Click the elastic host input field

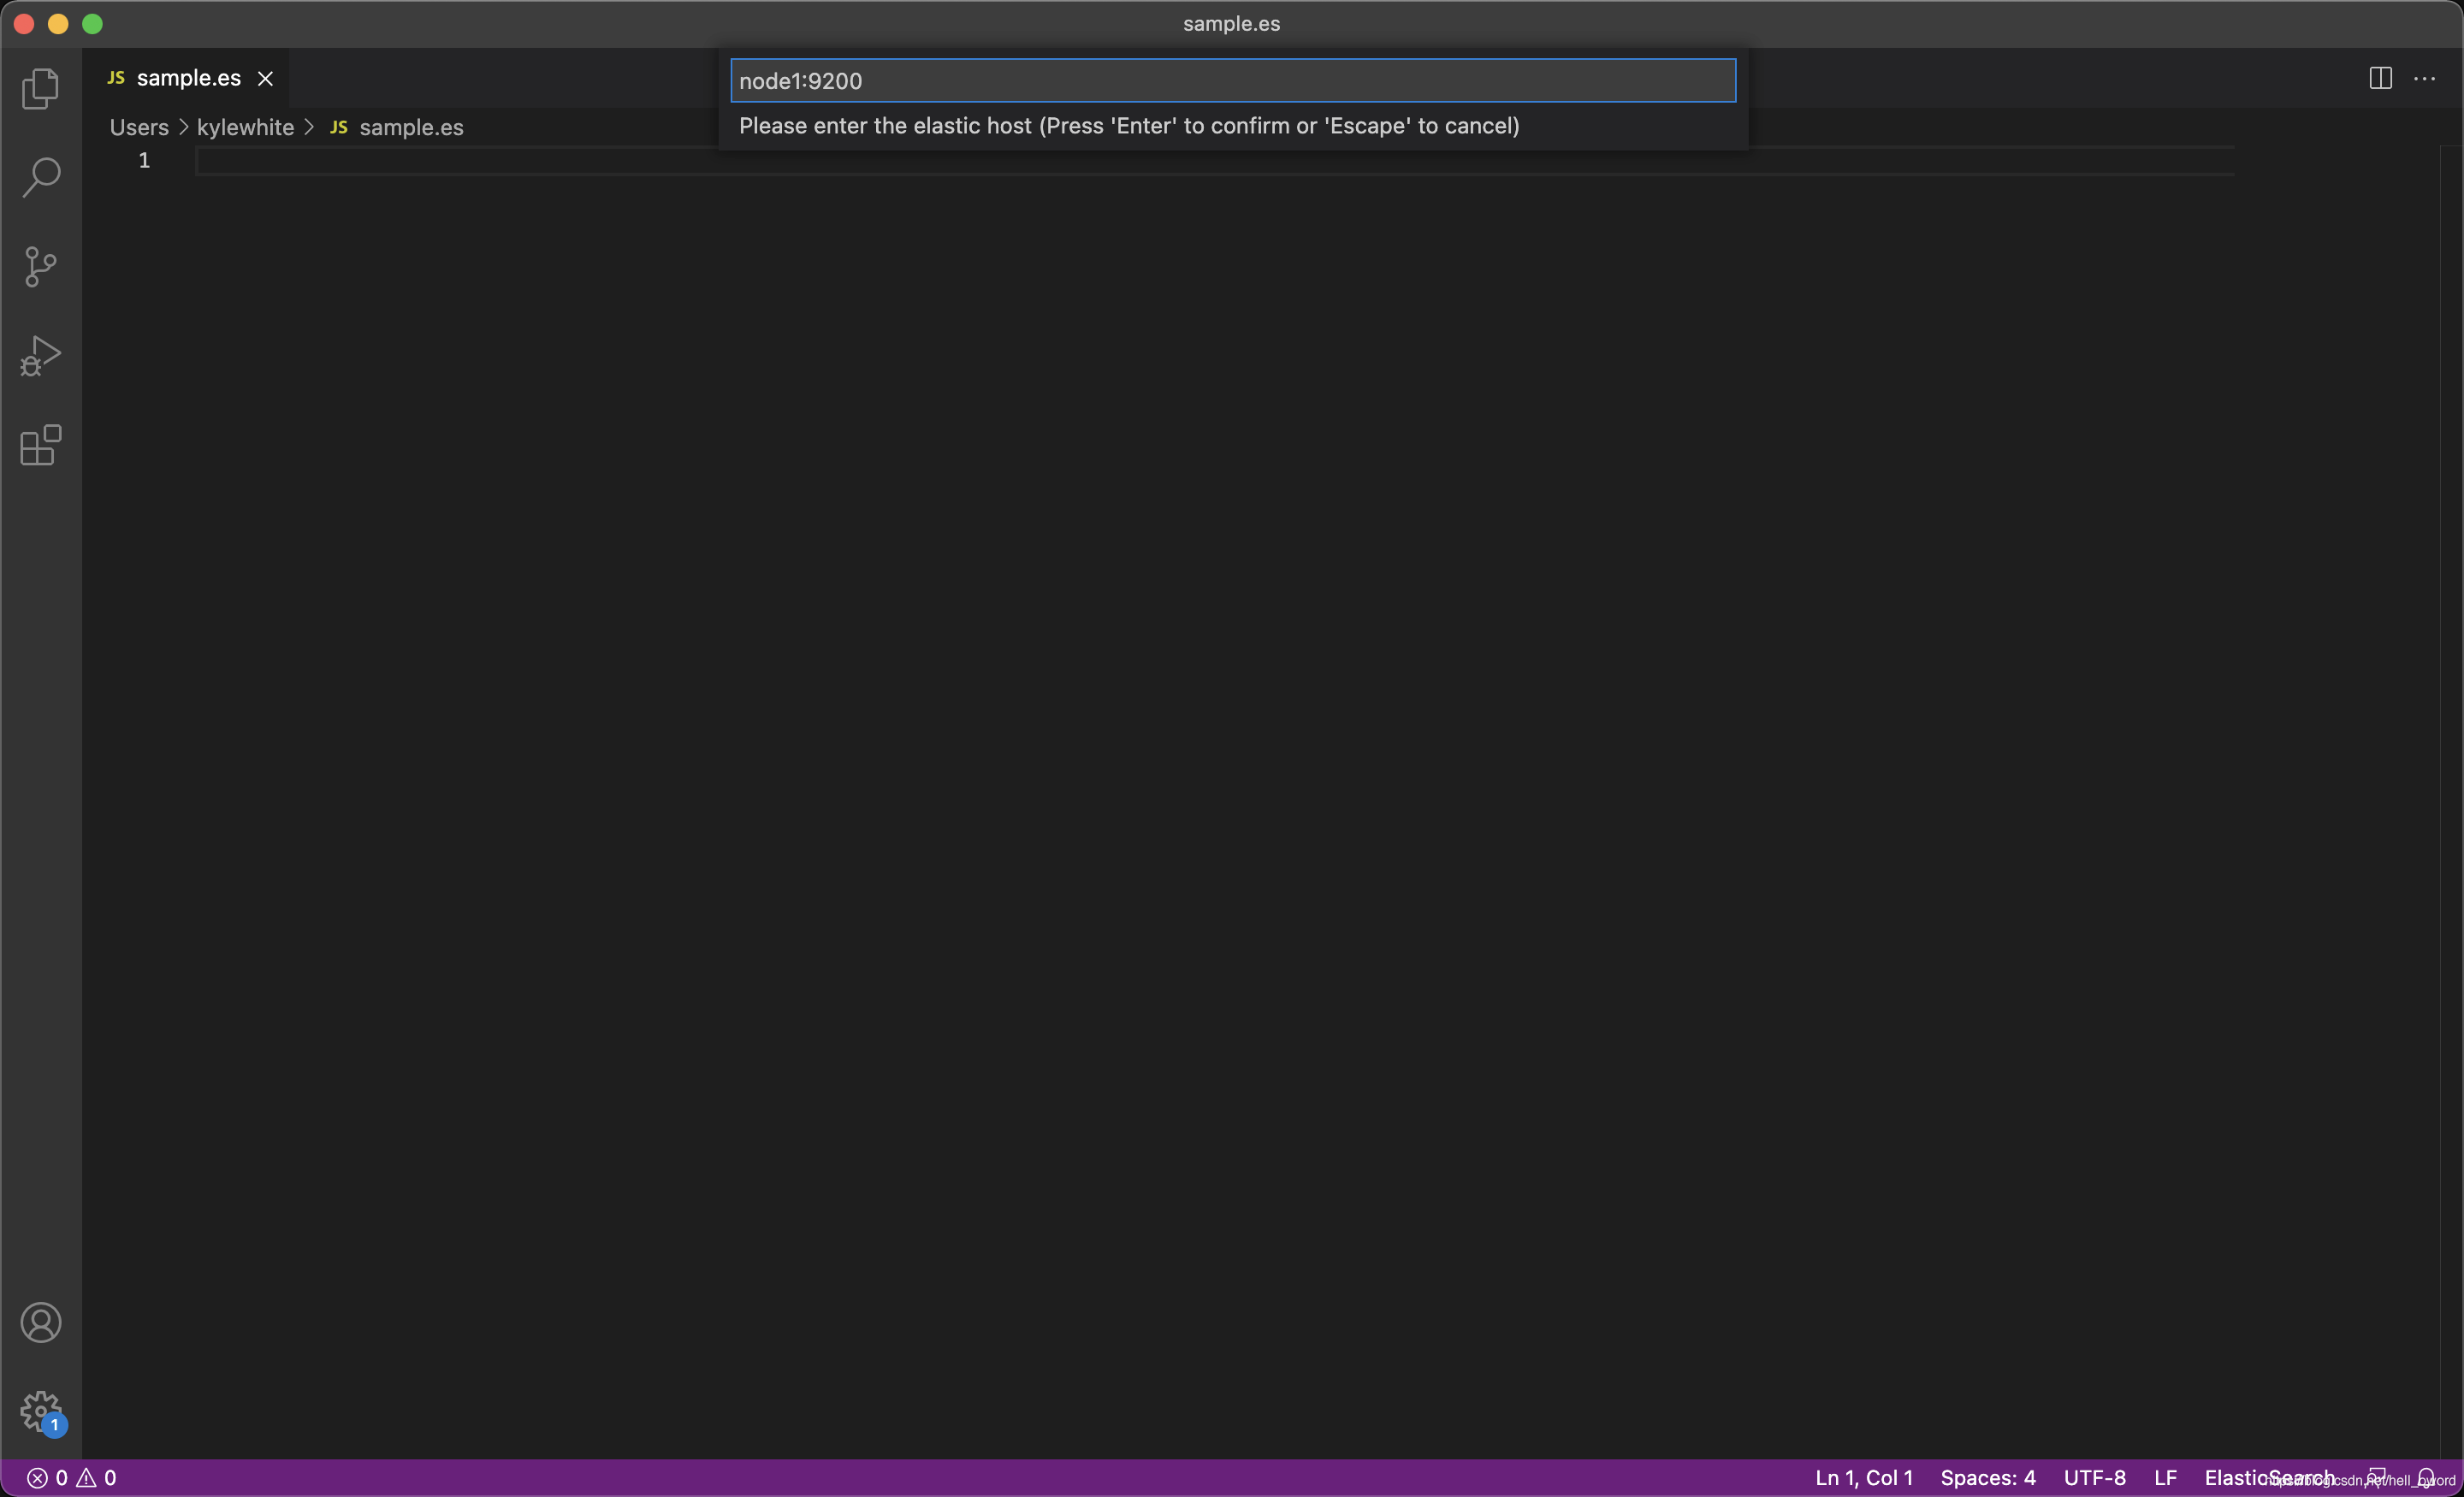tap(1233, 81)
